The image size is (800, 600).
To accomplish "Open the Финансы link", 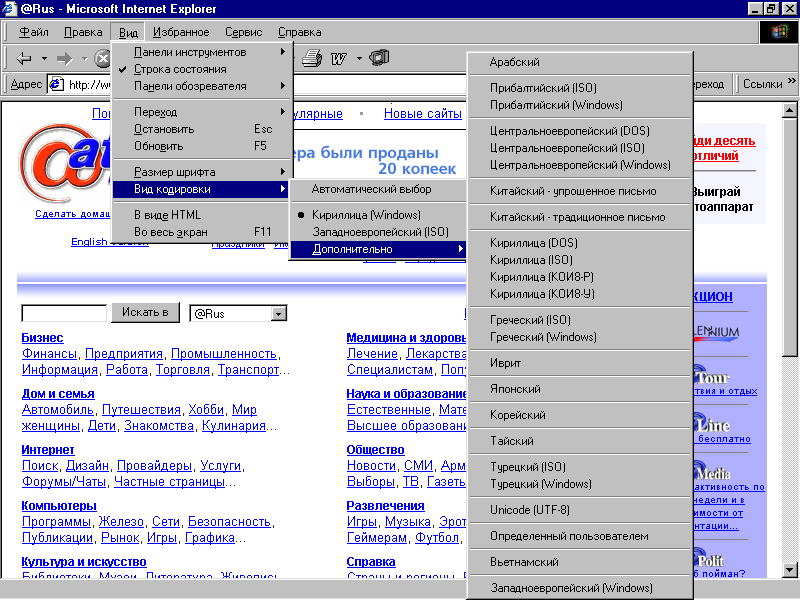I will point(49,354).
